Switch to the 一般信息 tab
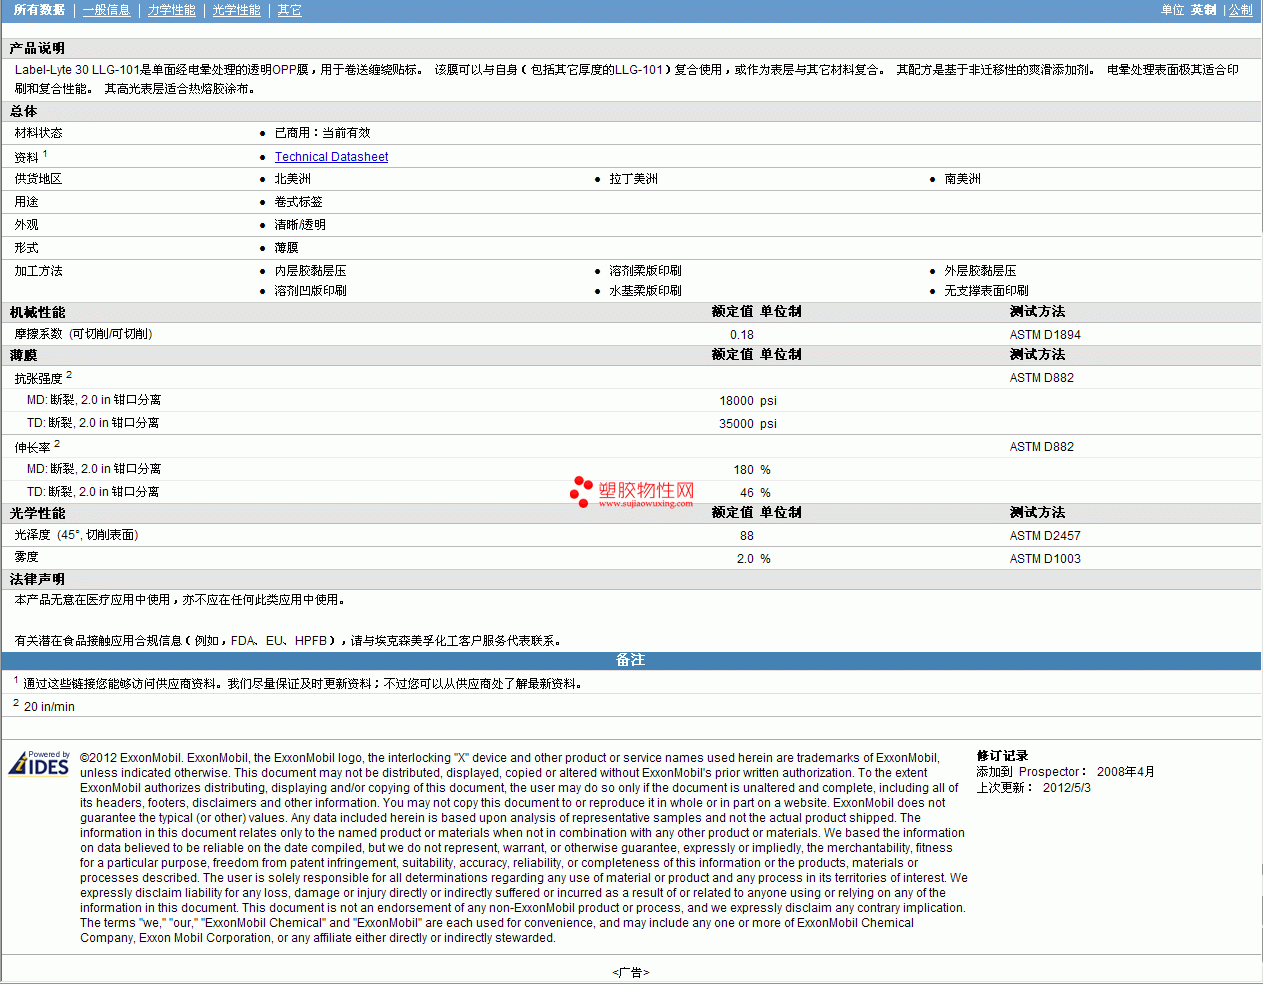Image resolution: width=1263 pixels, height=985 pixels. pyautogui.click(x=106, y=10)
